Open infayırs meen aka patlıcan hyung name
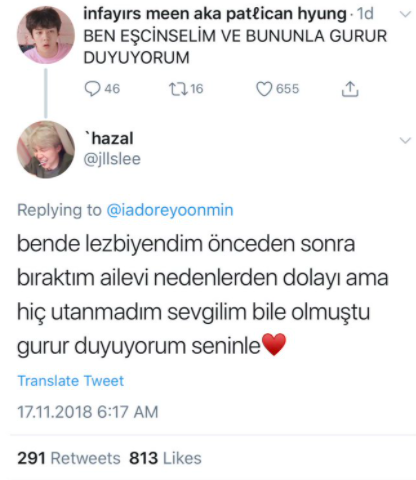This screenshot has height=480, width=416. [215, 14]
